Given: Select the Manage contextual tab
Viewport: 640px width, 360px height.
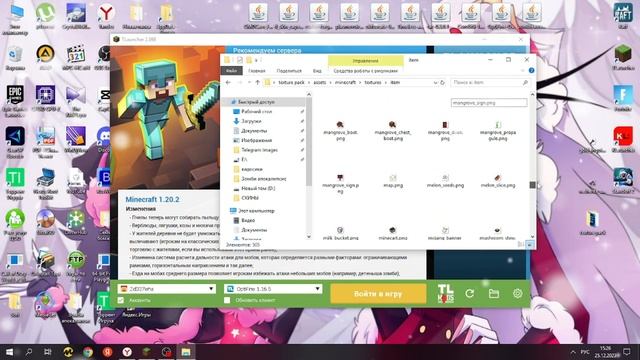Looking at the screenshot, I should (x=366, y=61).
